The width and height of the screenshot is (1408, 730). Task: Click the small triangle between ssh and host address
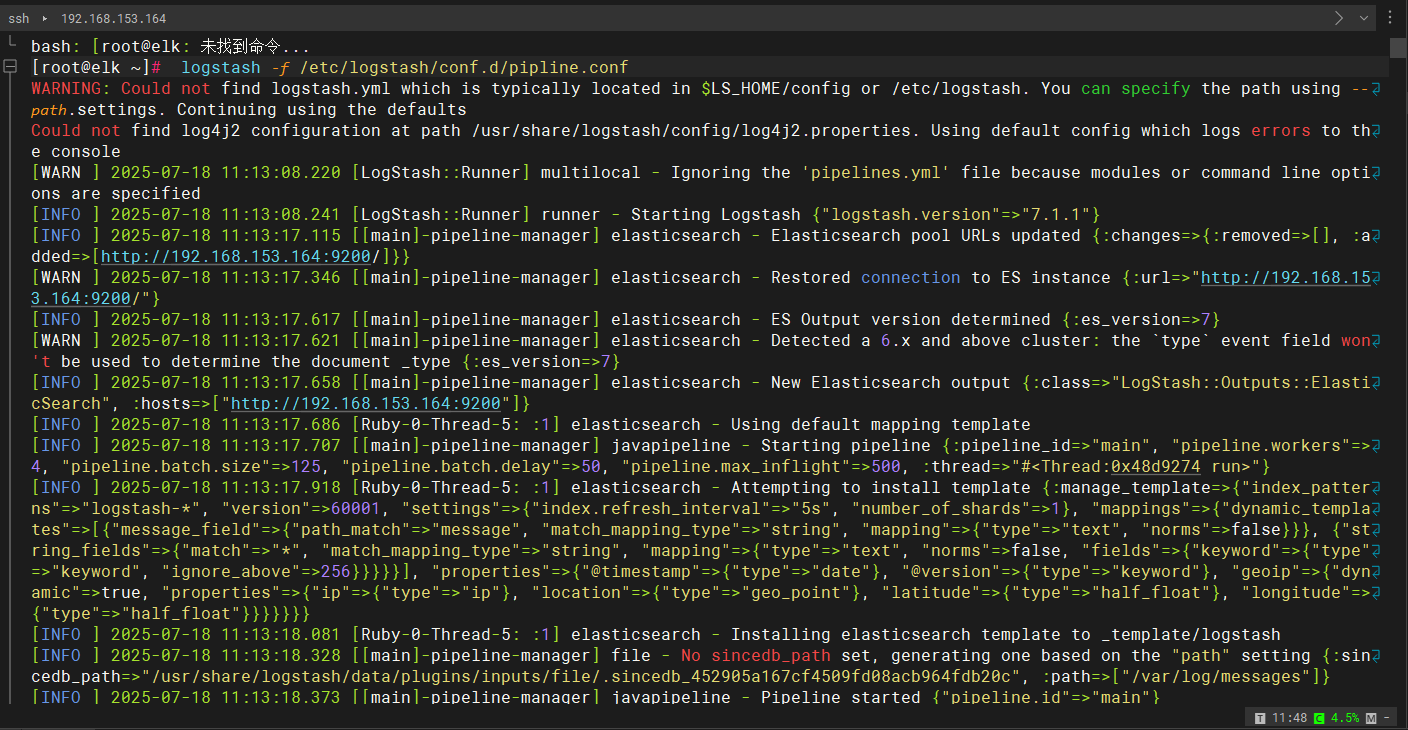pyautogui.click(x=45, y=18)
